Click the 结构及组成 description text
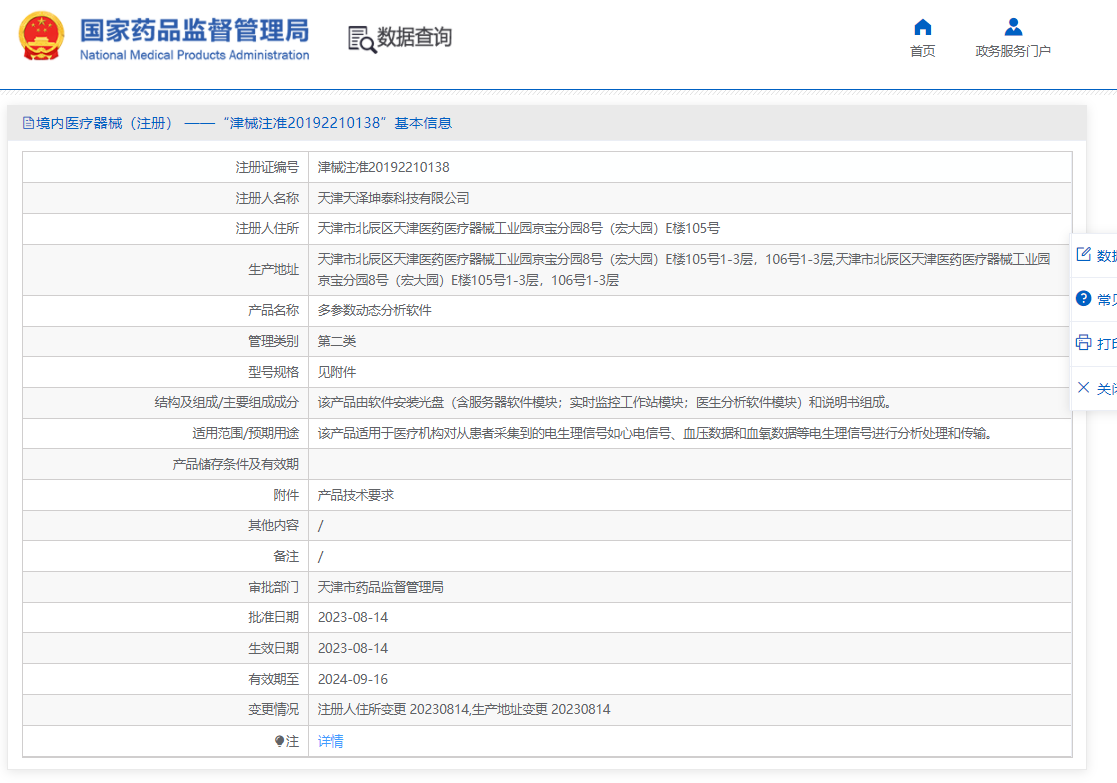The image size is (1117, 783). [x=605, y=403]
